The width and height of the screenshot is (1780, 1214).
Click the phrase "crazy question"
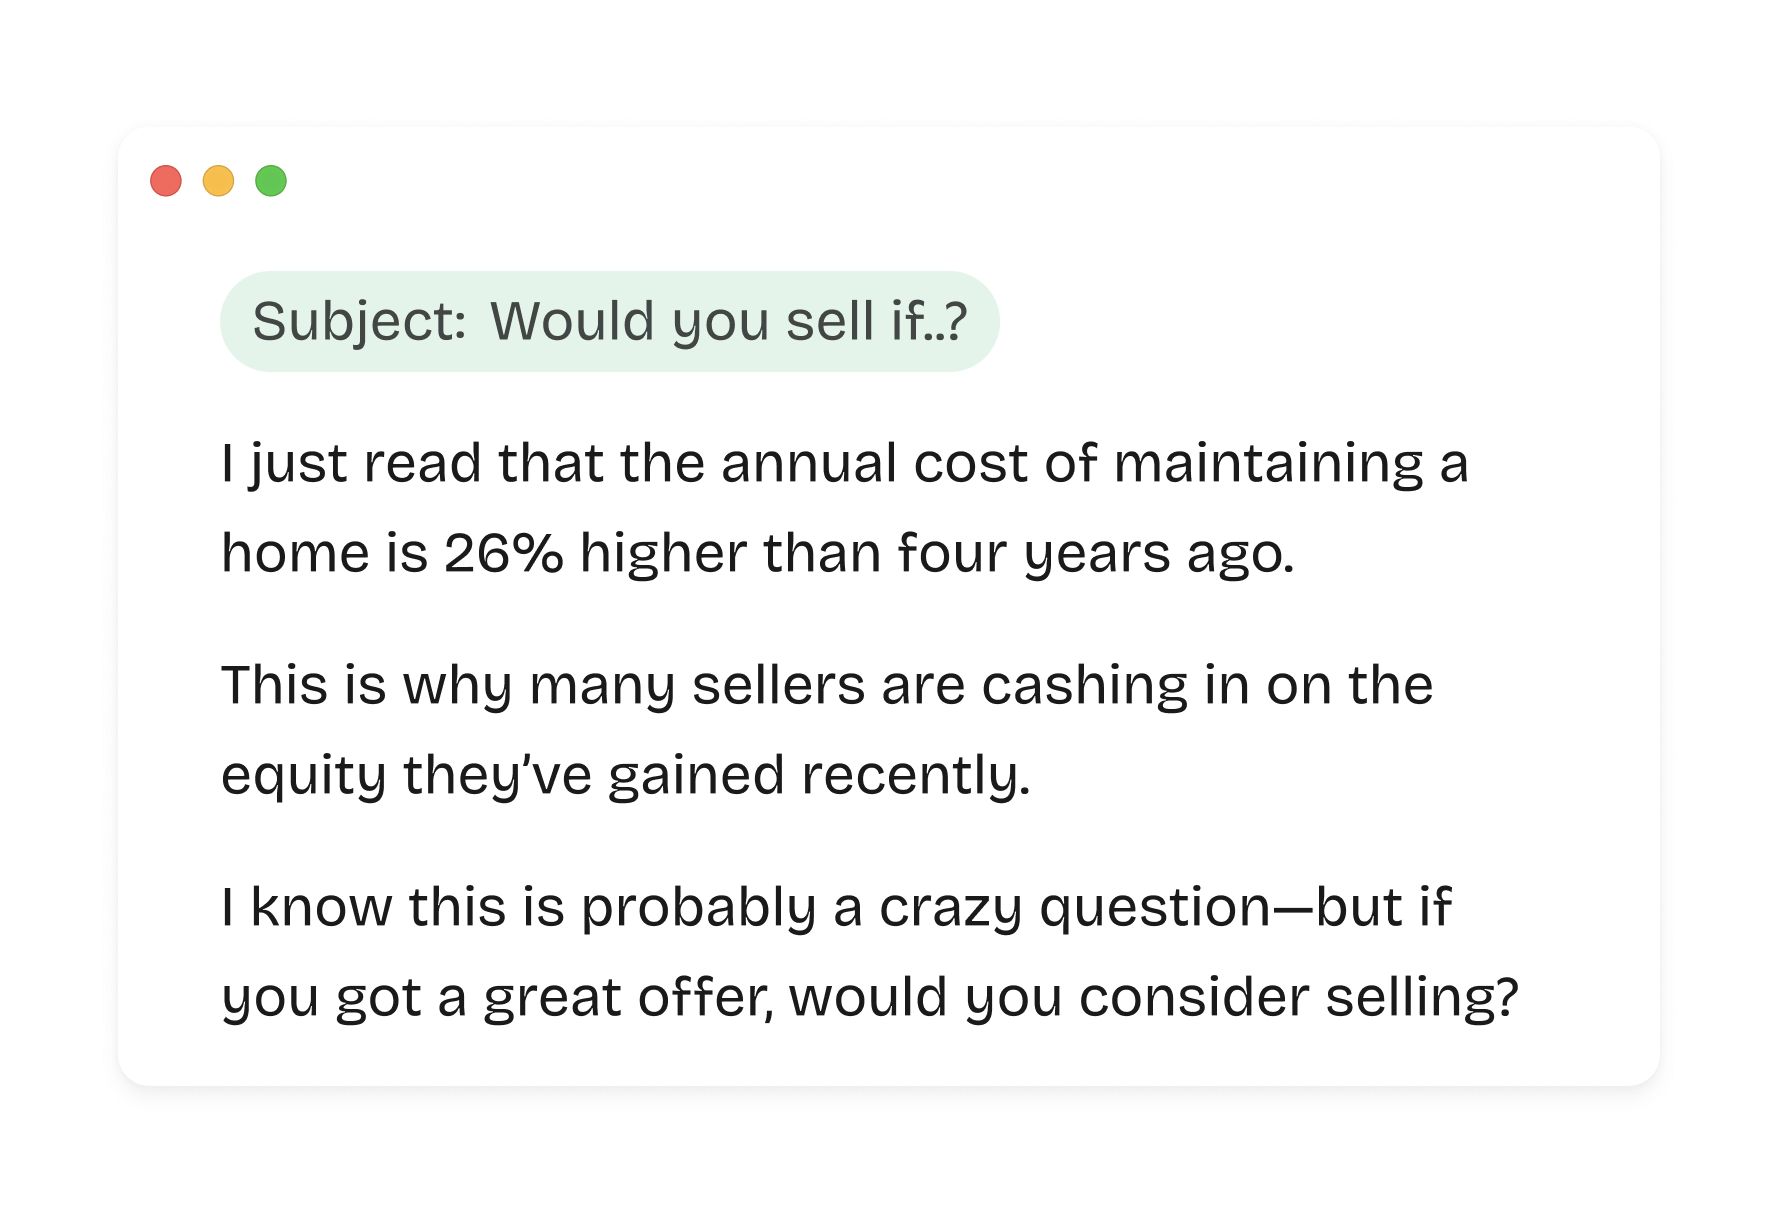[1075, 908]
